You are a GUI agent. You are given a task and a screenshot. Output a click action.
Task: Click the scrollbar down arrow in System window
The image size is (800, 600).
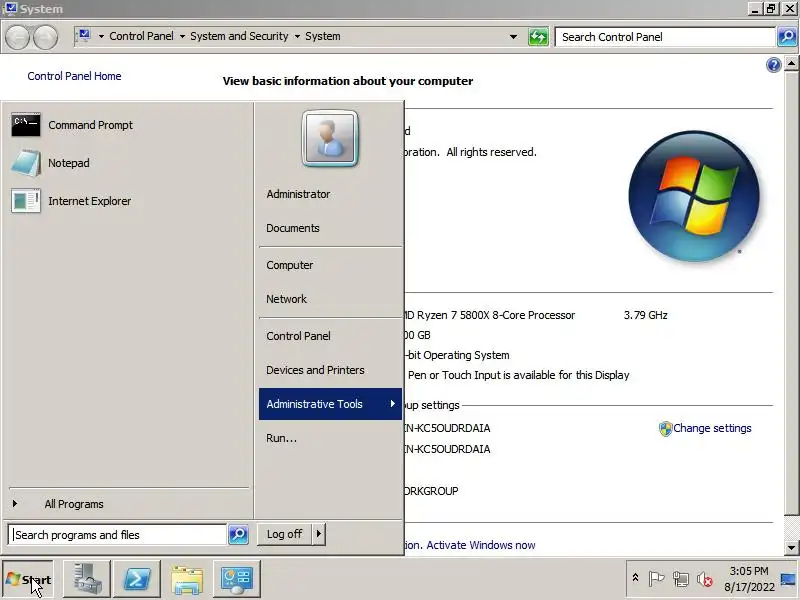click(791, 547)
